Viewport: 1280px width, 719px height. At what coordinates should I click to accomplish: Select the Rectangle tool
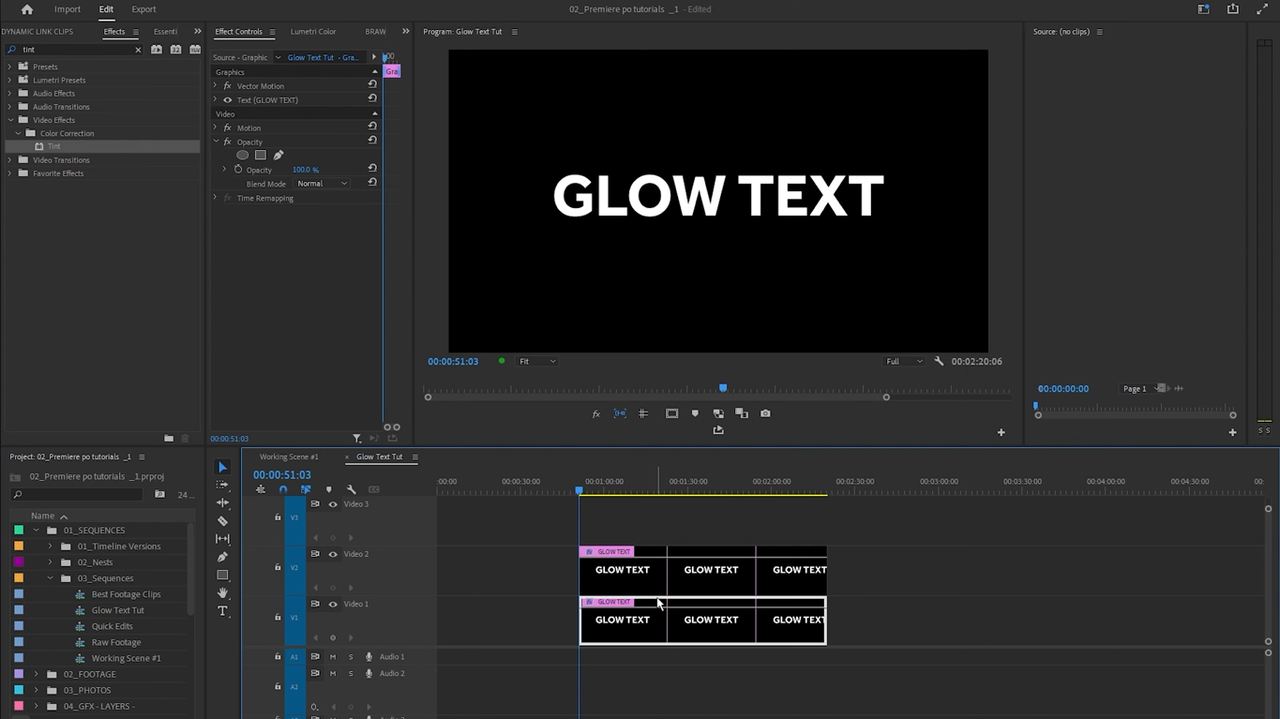222,575
